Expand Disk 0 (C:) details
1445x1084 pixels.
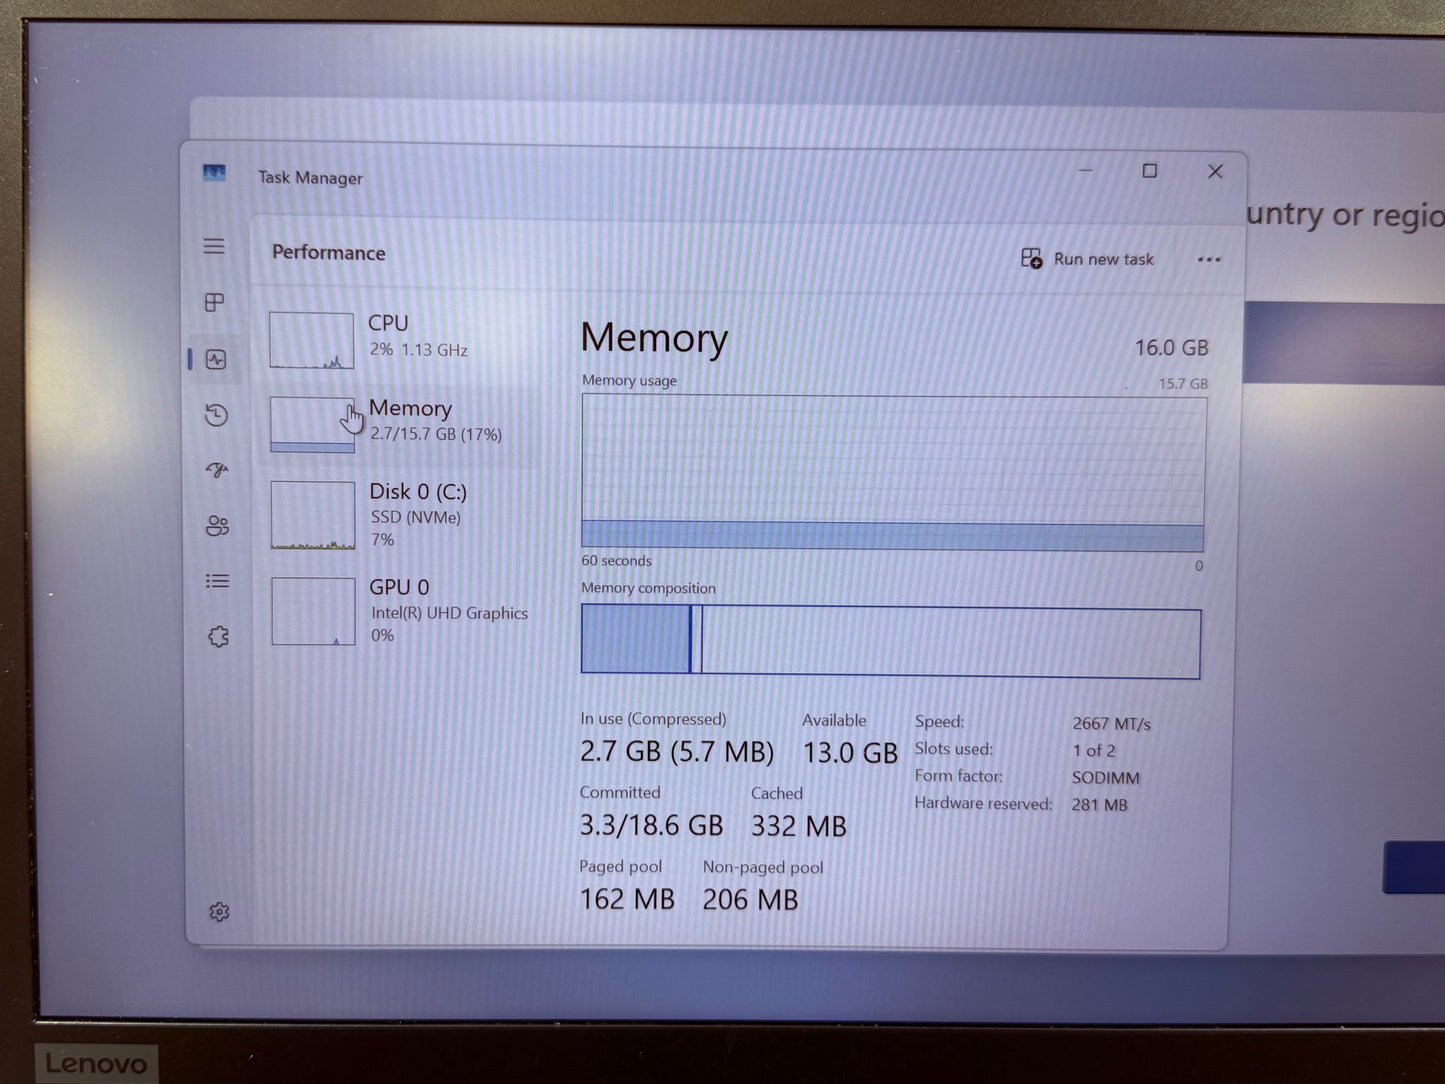point(410,515)
